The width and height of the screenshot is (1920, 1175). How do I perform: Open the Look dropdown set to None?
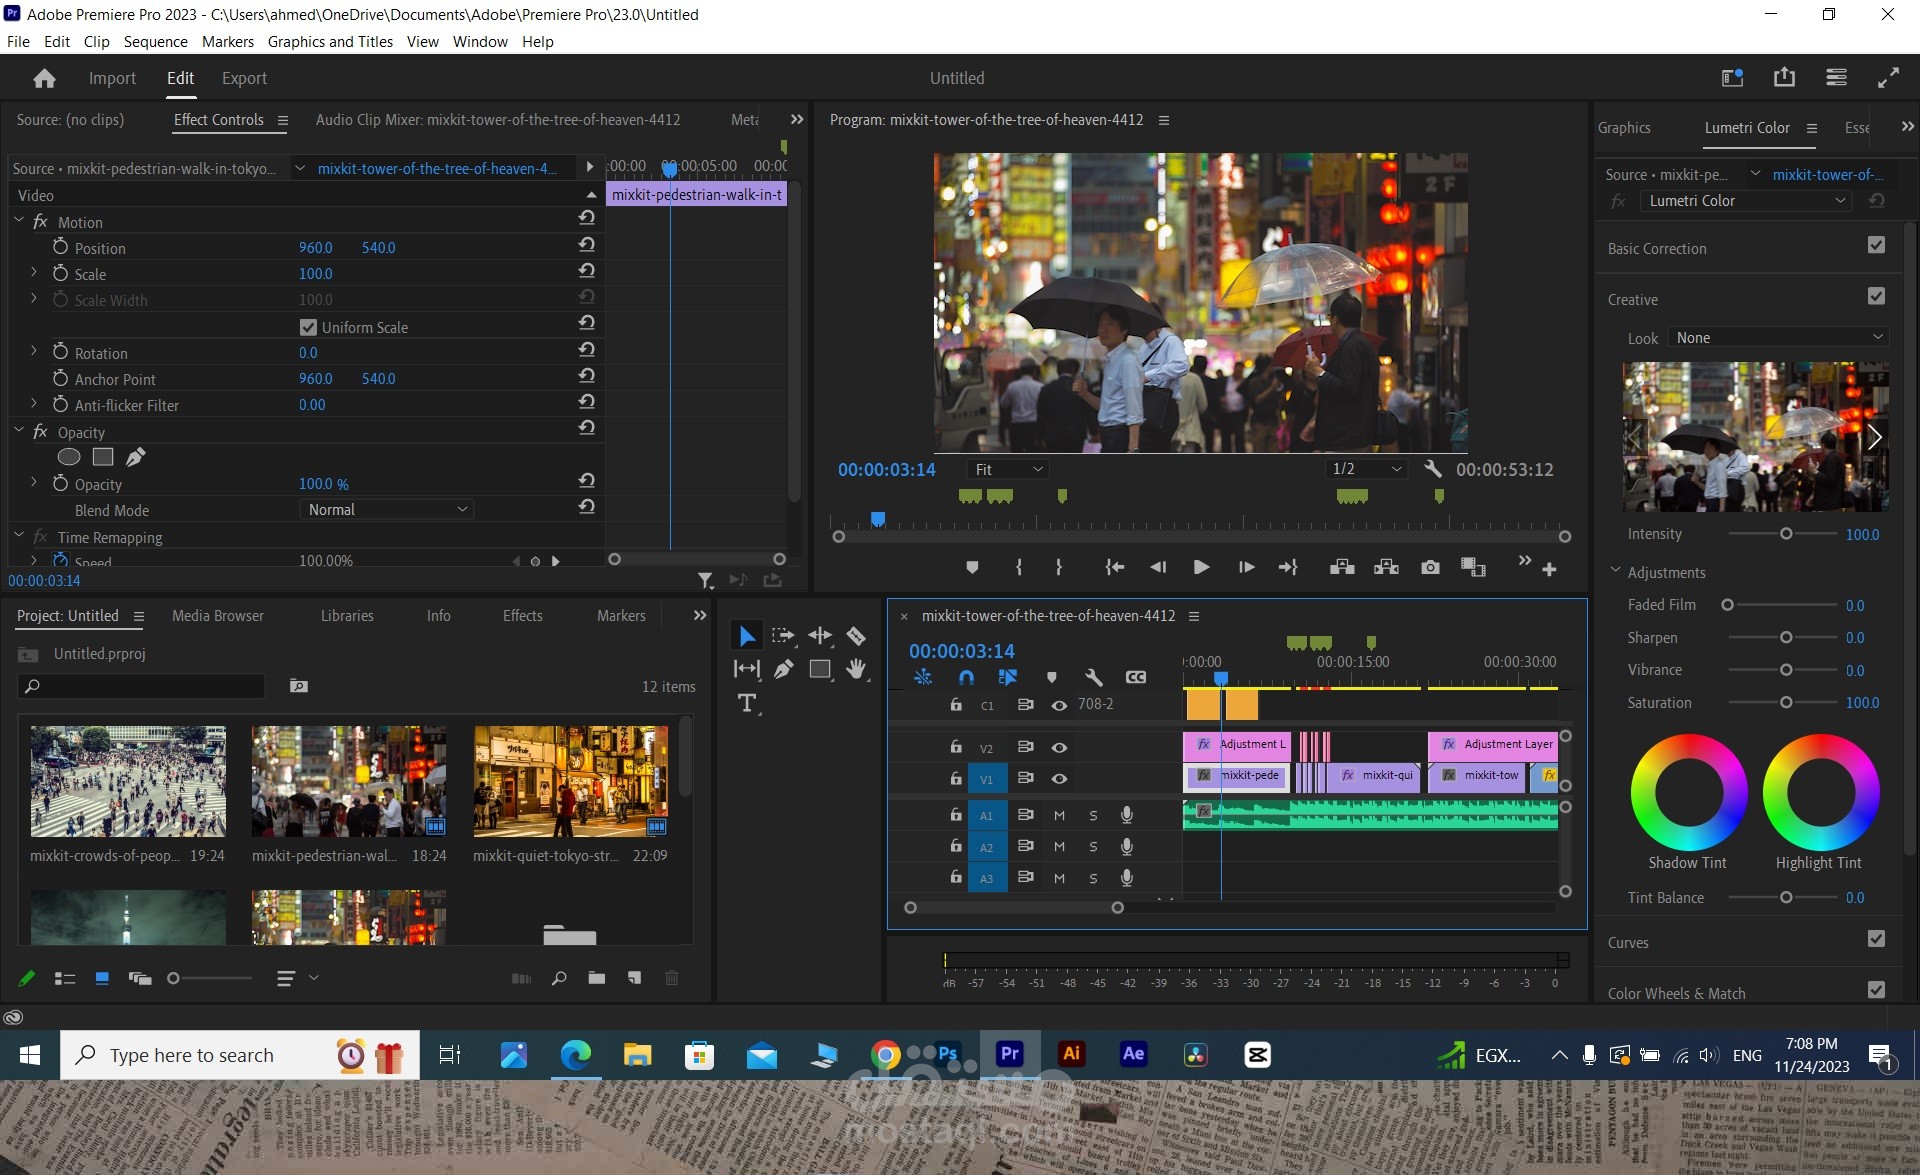1779,338
